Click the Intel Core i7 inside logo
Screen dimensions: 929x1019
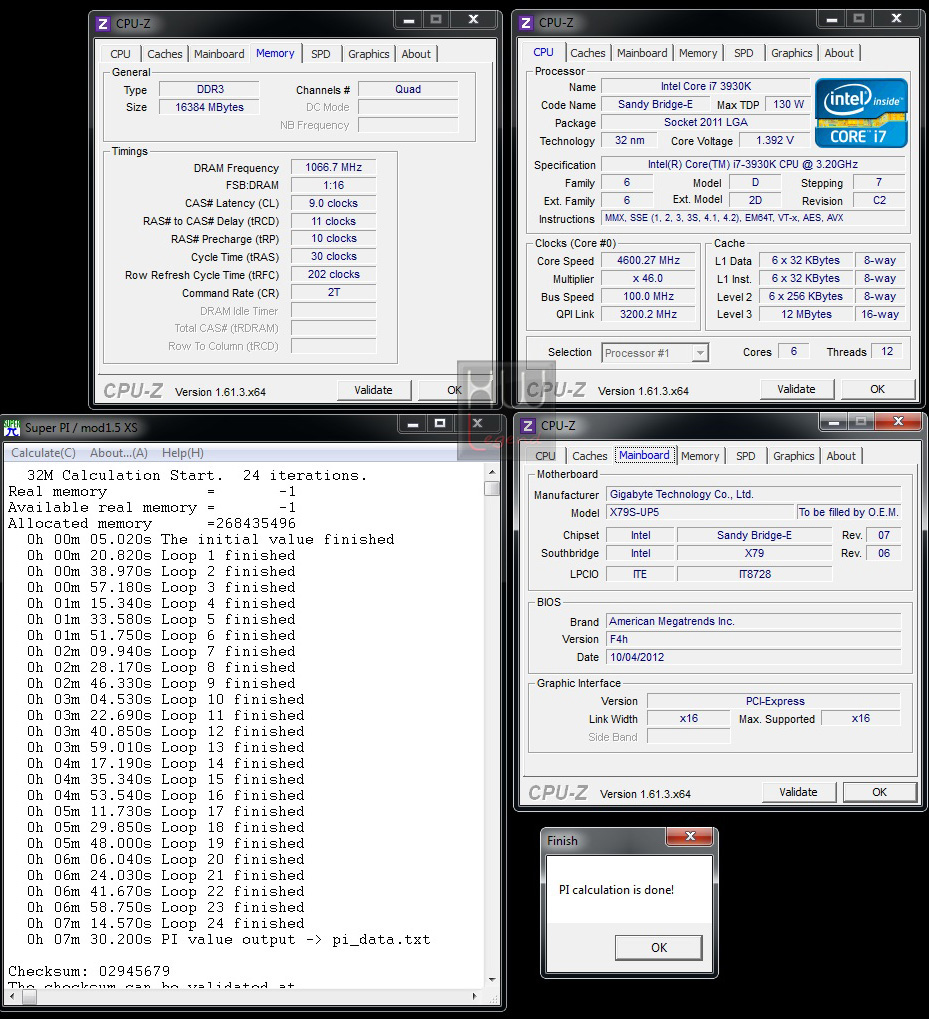[x=861, y=113]
